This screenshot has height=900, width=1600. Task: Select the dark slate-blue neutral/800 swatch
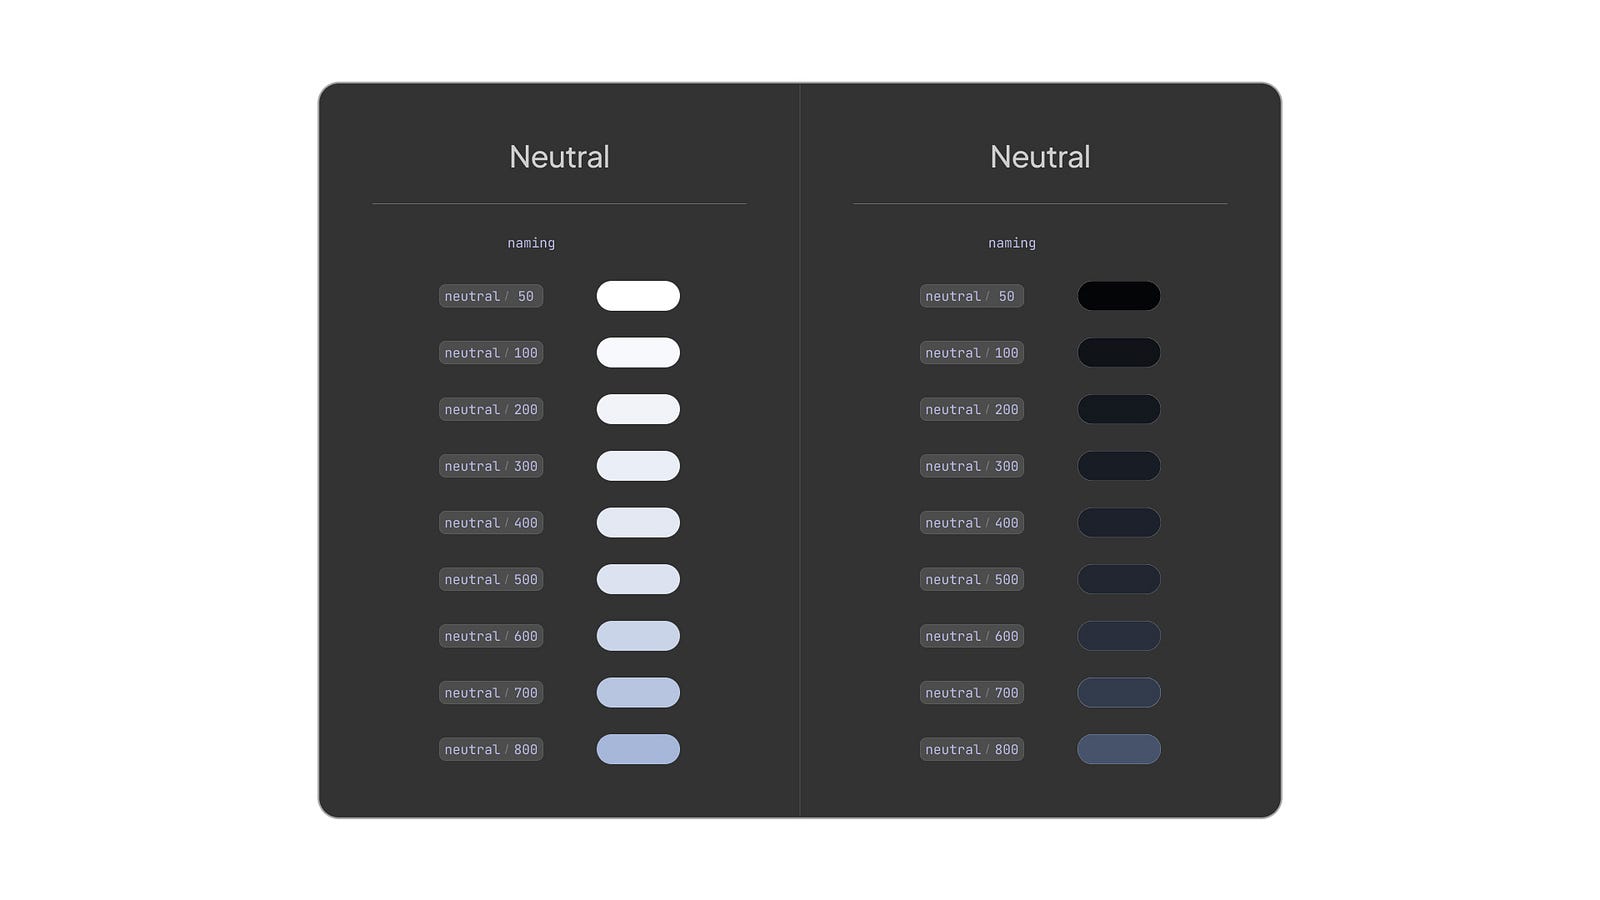click(1118, 749)
